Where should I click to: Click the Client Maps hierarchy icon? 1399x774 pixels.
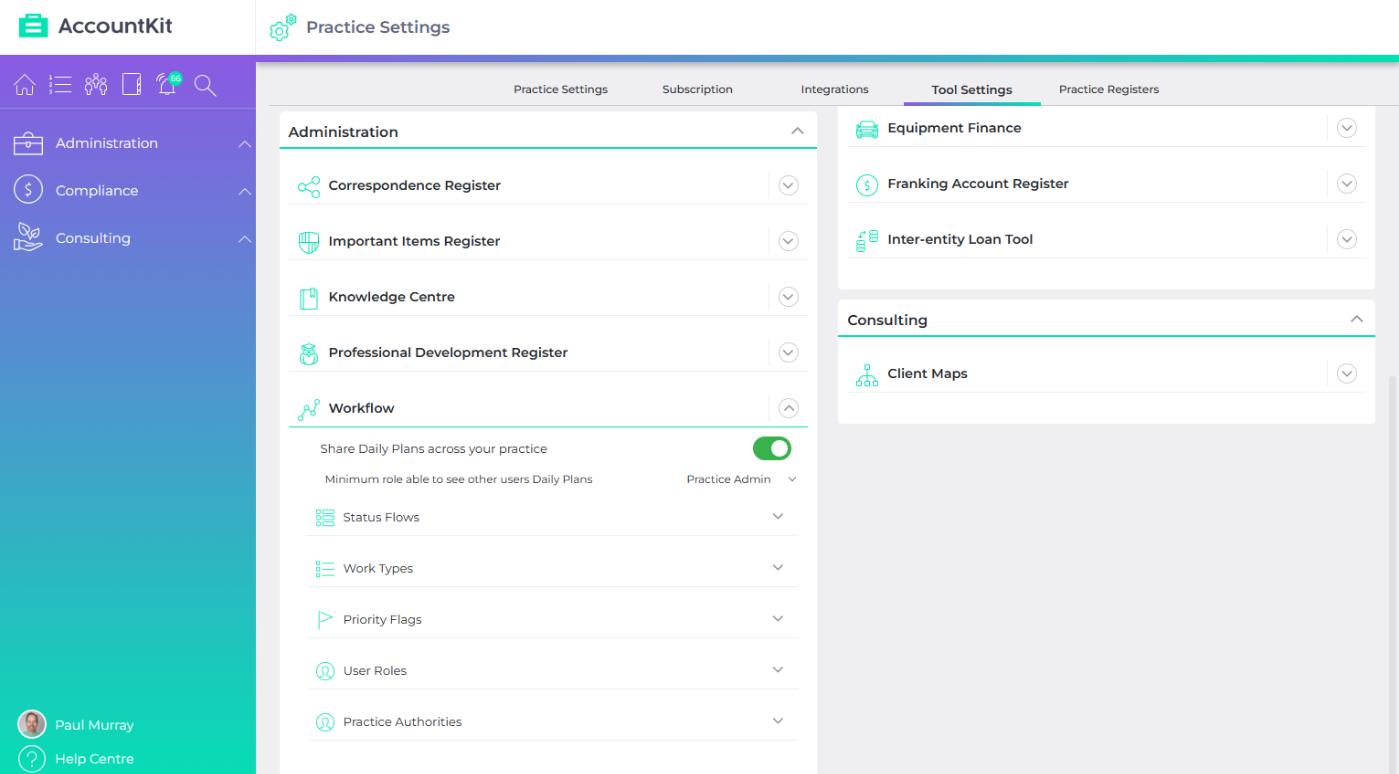tap(866, 374)
